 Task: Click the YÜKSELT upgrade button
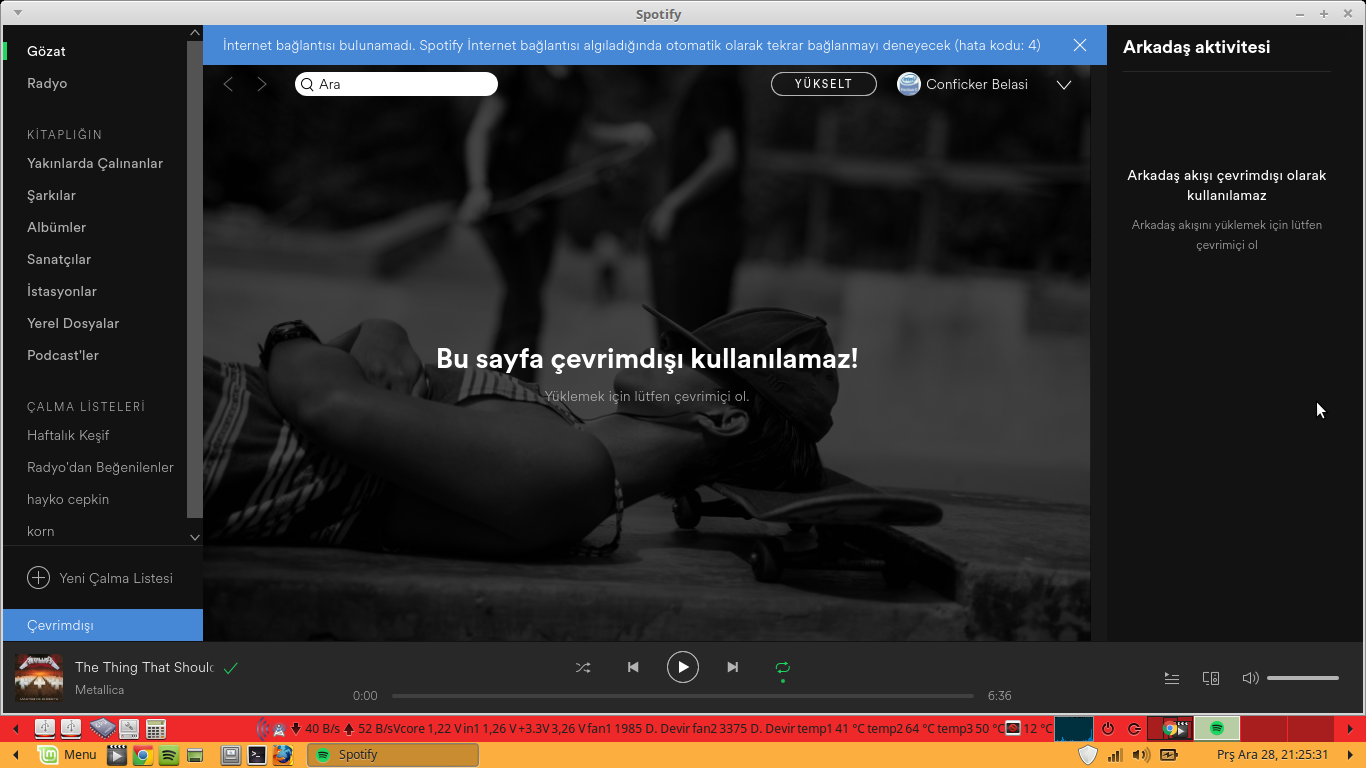point(824,84)
